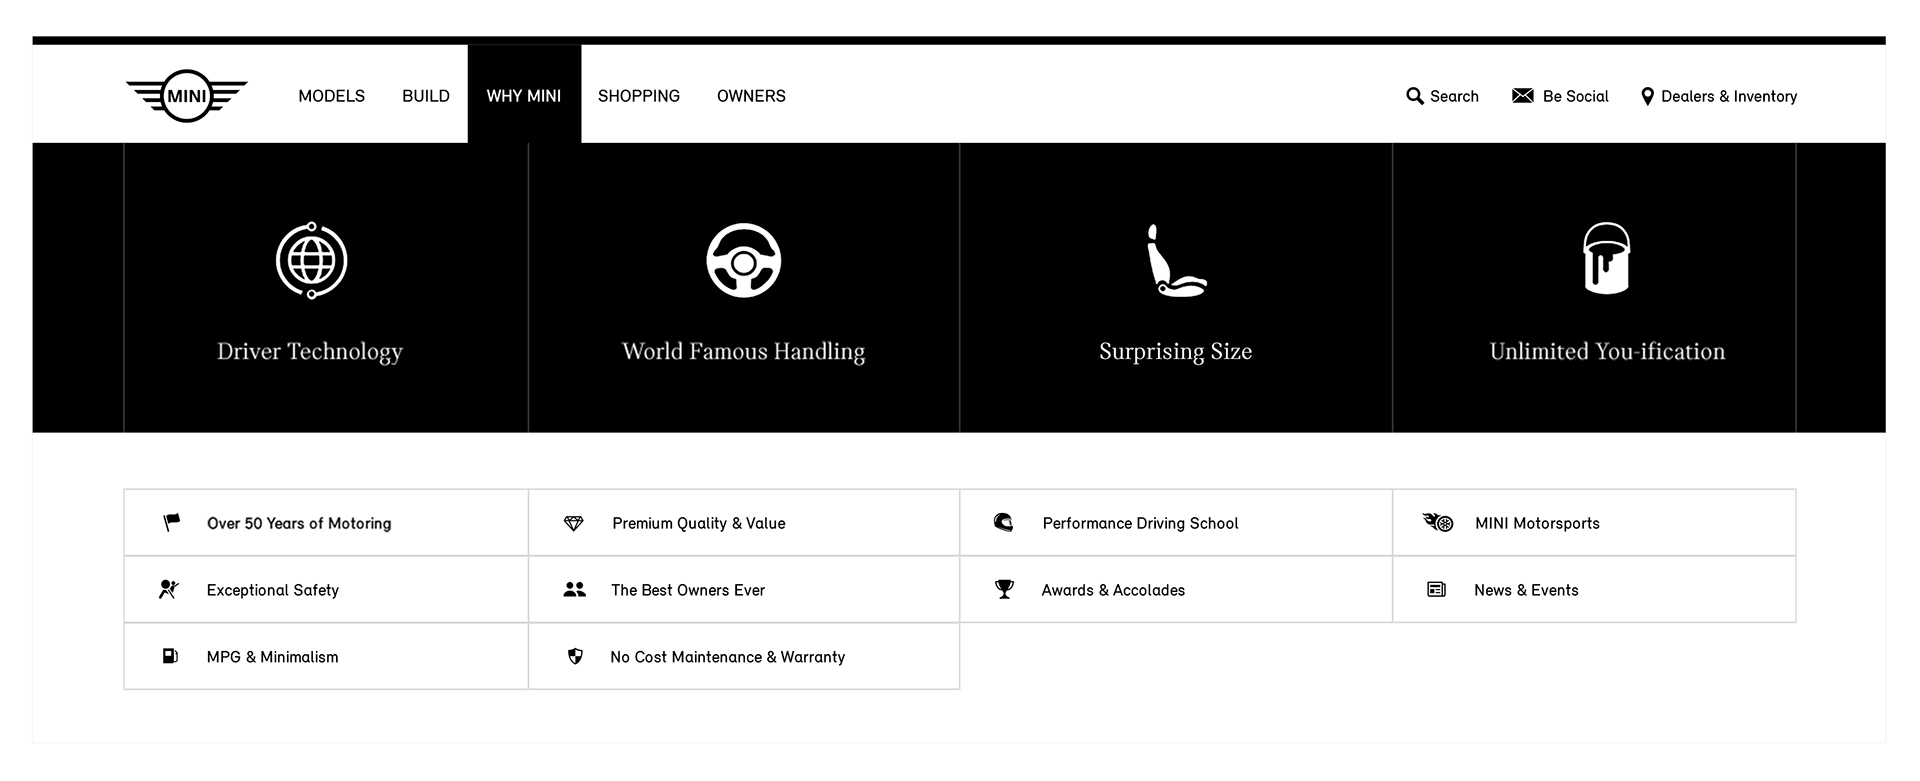Open the OWNERS menu
This screenshot has width=1920, height=781.
coord(751,96)
